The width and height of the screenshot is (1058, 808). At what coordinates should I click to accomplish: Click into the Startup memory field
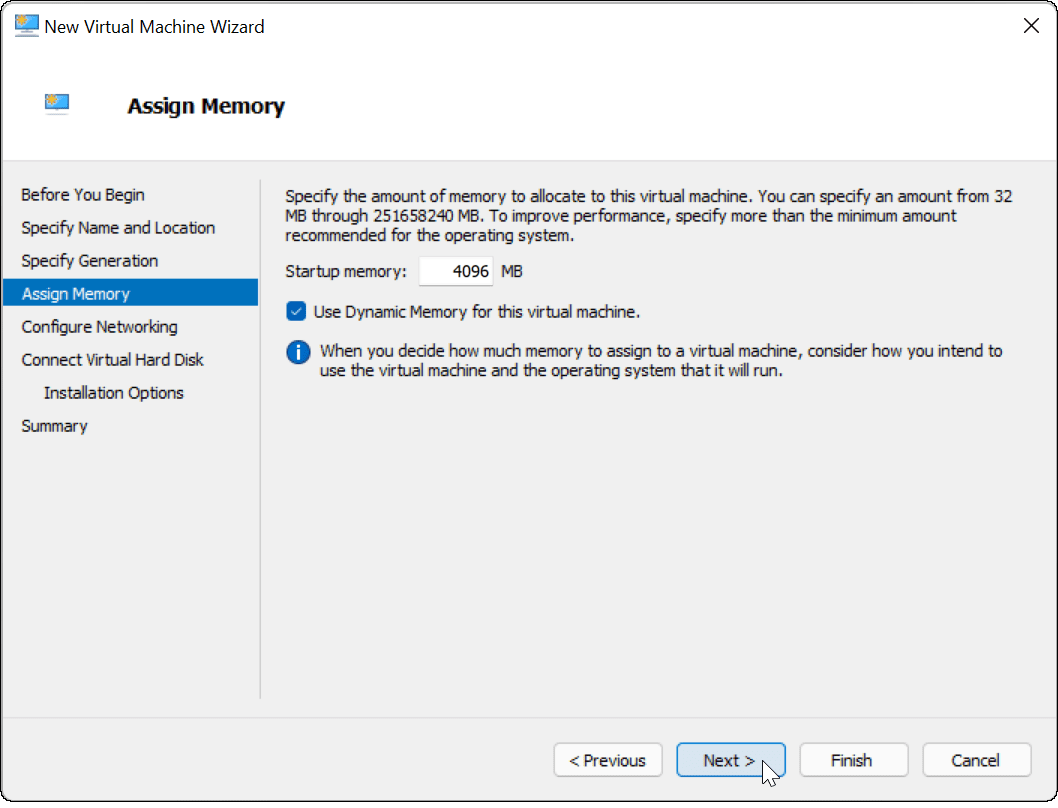coord(456,272)
